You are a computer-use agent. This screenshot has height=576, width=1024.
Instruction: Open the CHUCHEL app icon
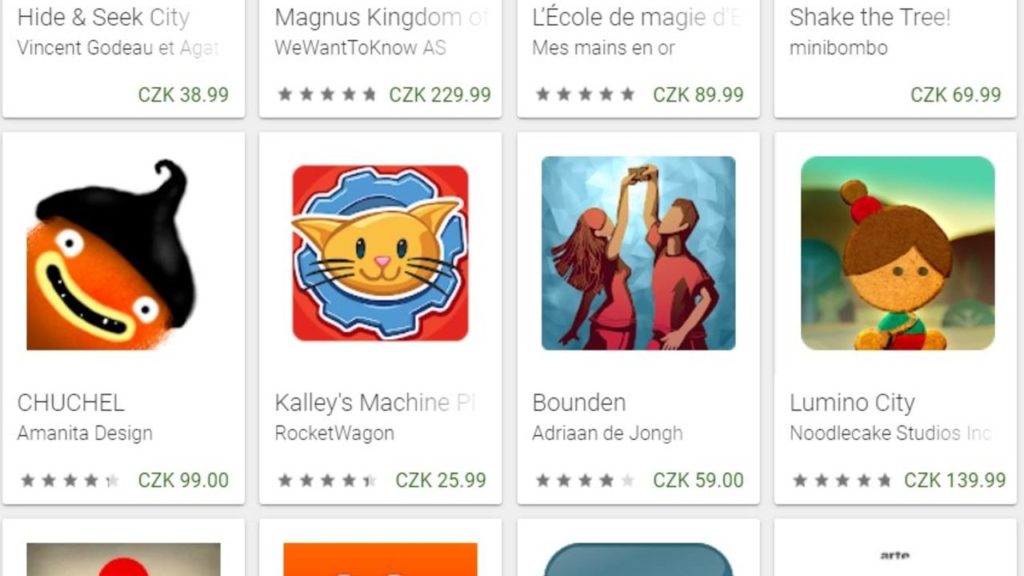click(111, 253)
